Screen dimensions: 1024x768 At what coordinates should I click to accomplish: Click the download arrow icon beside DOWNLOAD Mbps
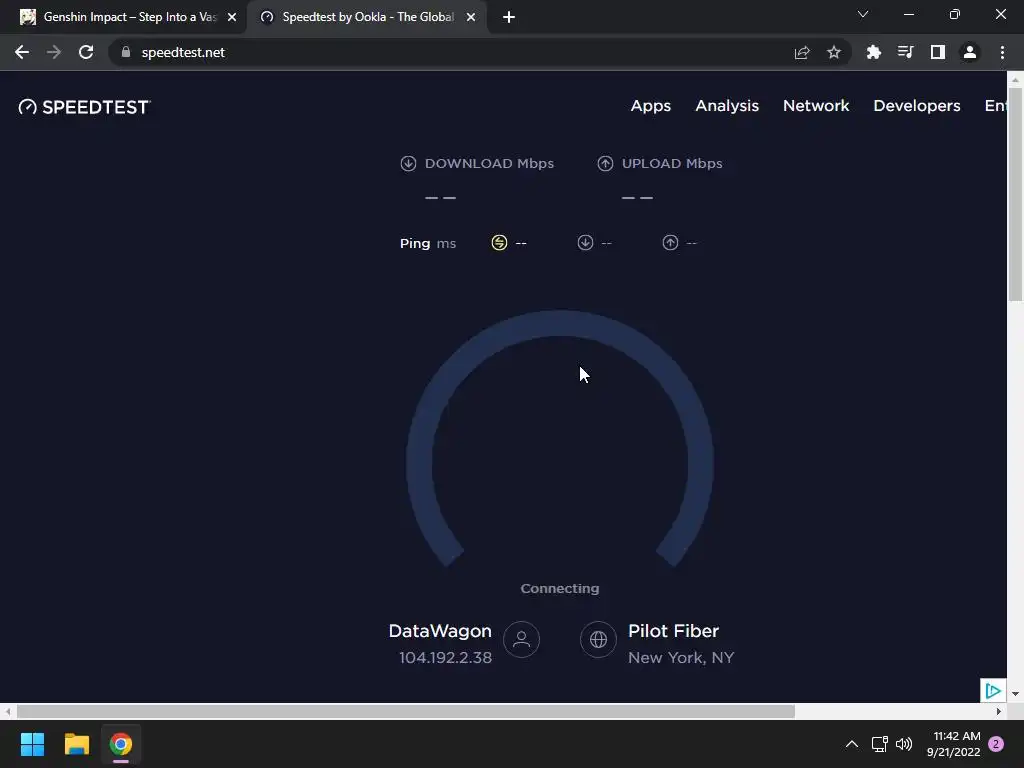408,163
